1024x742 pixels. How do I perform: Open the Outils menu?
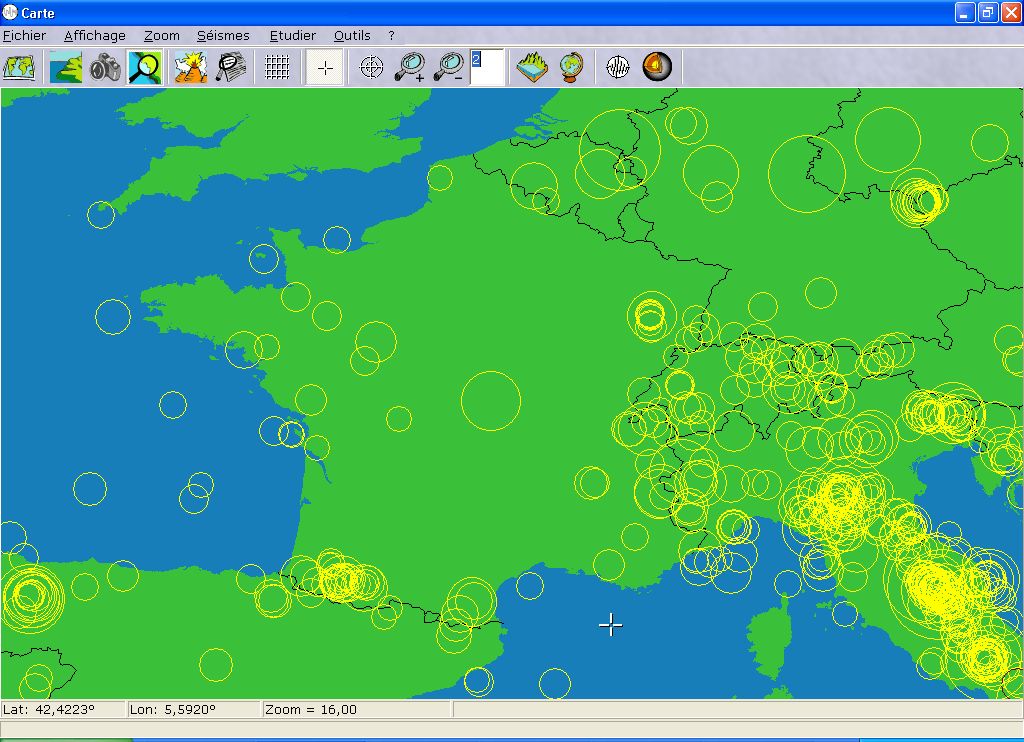[352, 36]
